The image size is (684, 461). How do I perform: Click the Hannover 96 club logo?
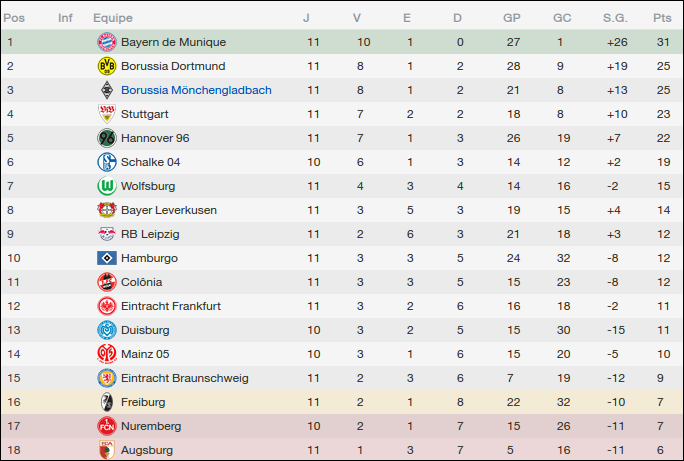tap(106, 138)
